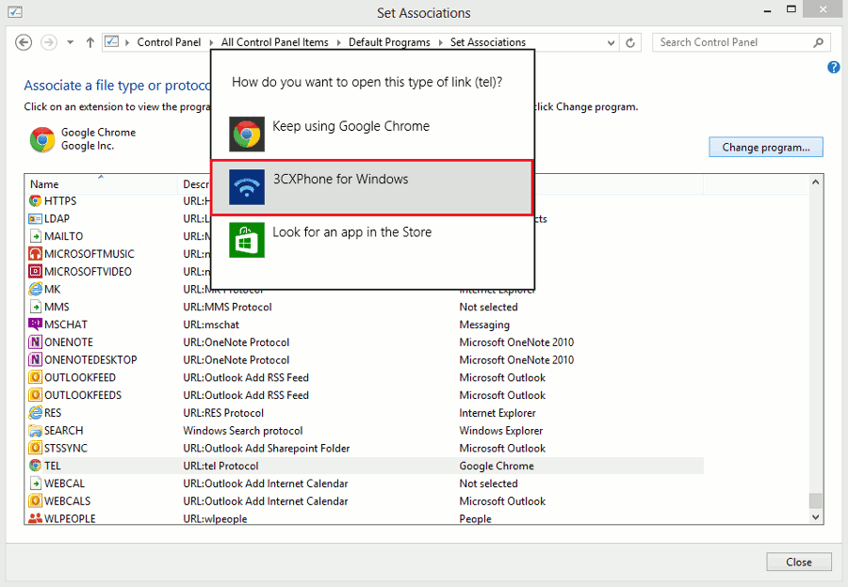This screenshot has height=587, width=848.
Task: Expand the address bar history dropdown
Action: [x=611, y=43]
